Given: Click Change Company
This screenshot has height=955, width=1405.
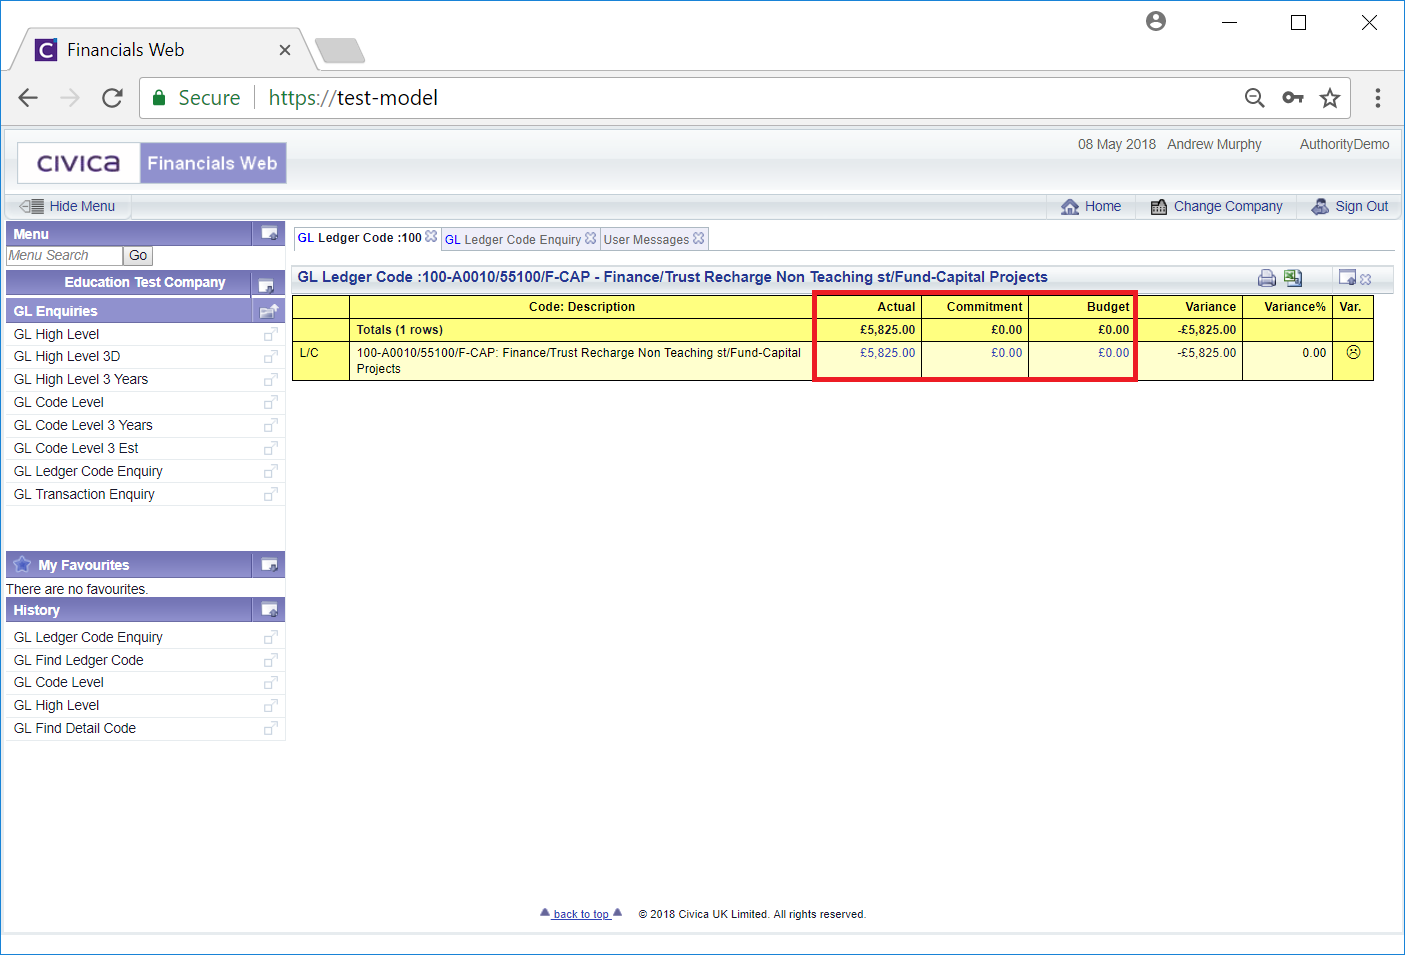Looking at the screenshot, I should tap(1217, 206).
